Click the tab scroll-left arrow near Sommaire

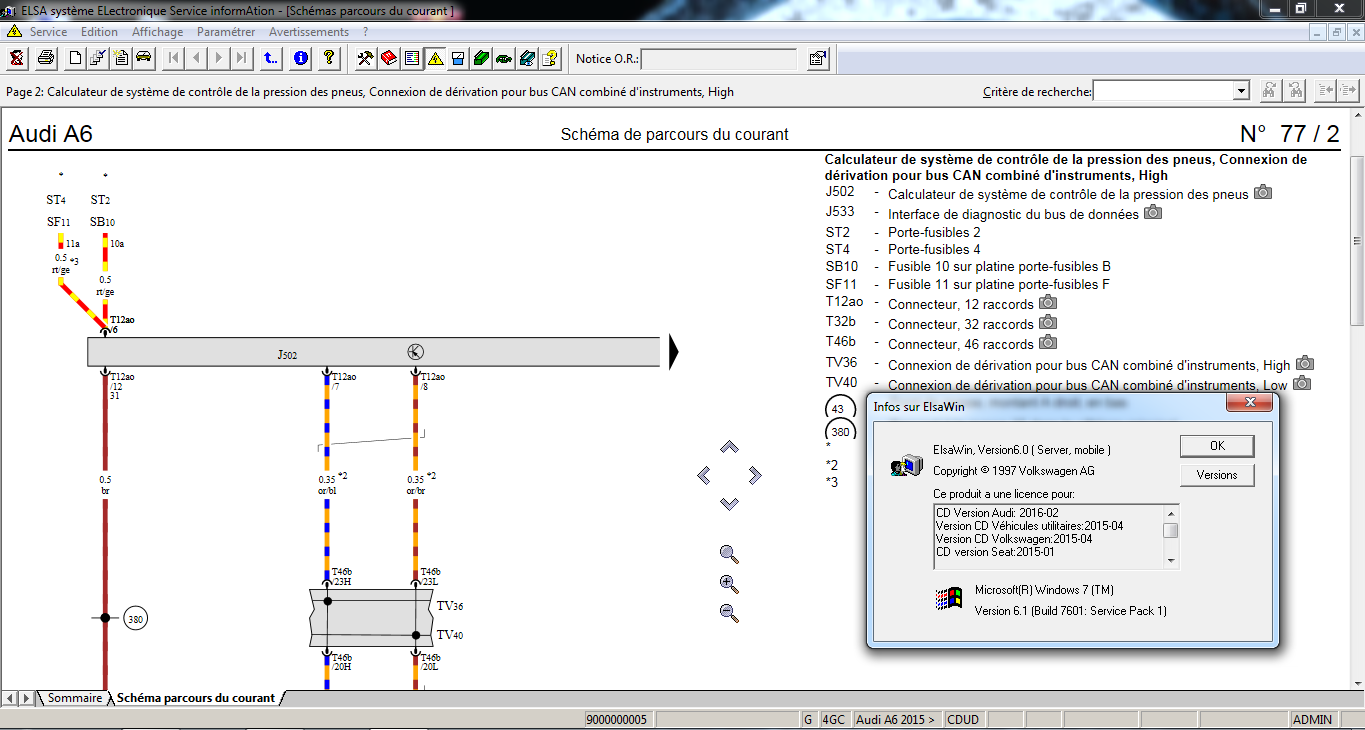click(x=10, y=698)
